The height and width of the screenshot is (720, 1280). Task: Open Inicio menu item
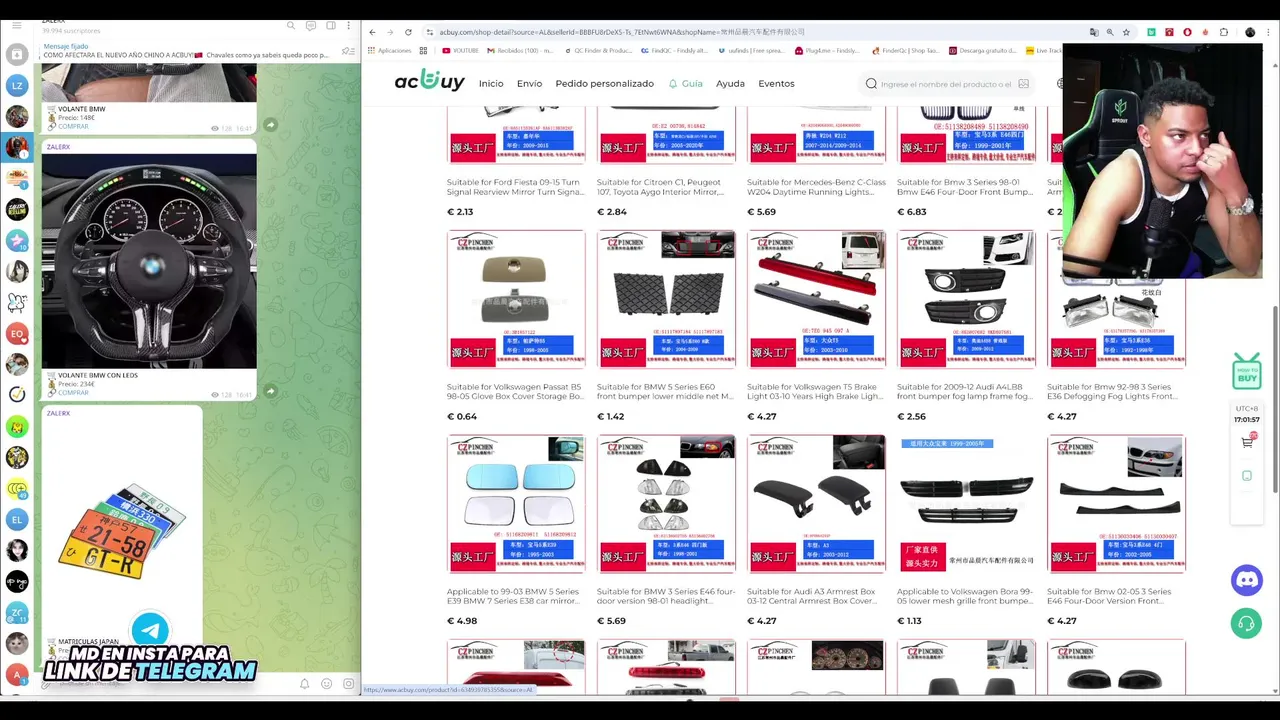point(491,84)
